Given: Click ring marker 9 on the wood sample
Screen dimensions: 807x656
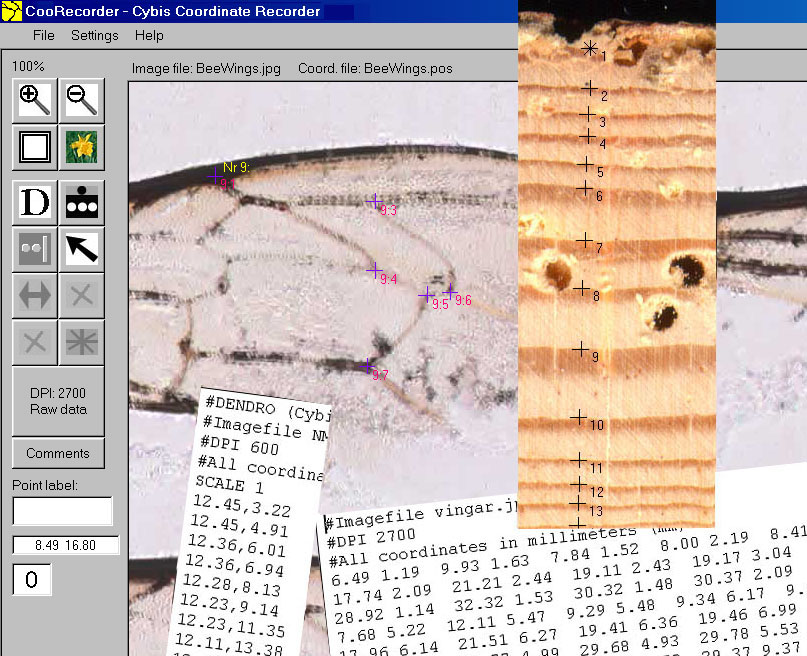Looking at the screenshot, I should (x=581, y=349).
